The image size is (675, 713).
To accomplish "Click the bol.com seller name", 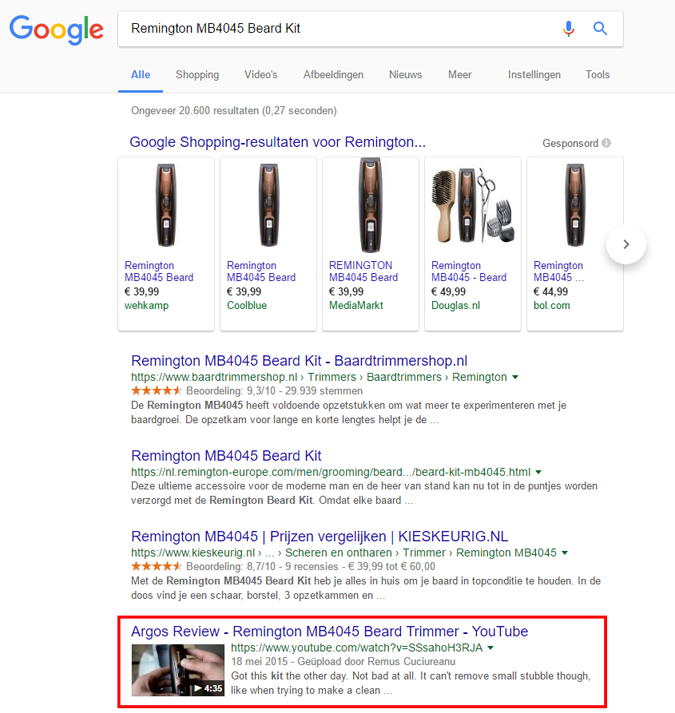I will click(551, 306).
